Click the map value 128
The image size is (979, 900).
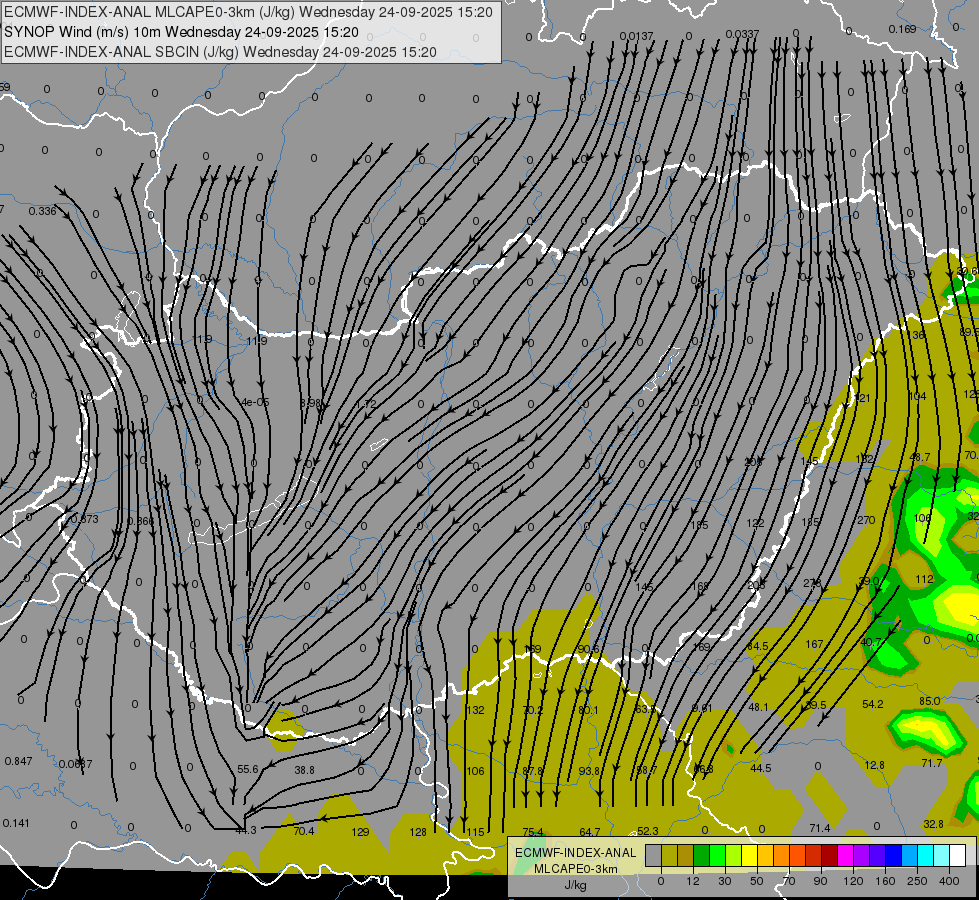418,832
